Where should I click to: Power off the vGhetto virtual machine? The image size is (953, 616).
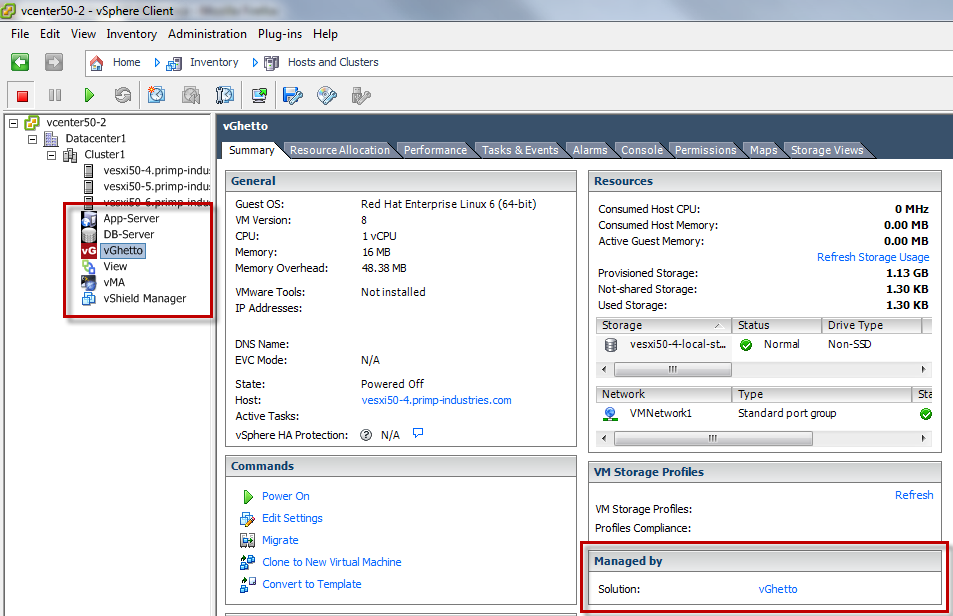[21, 95]
